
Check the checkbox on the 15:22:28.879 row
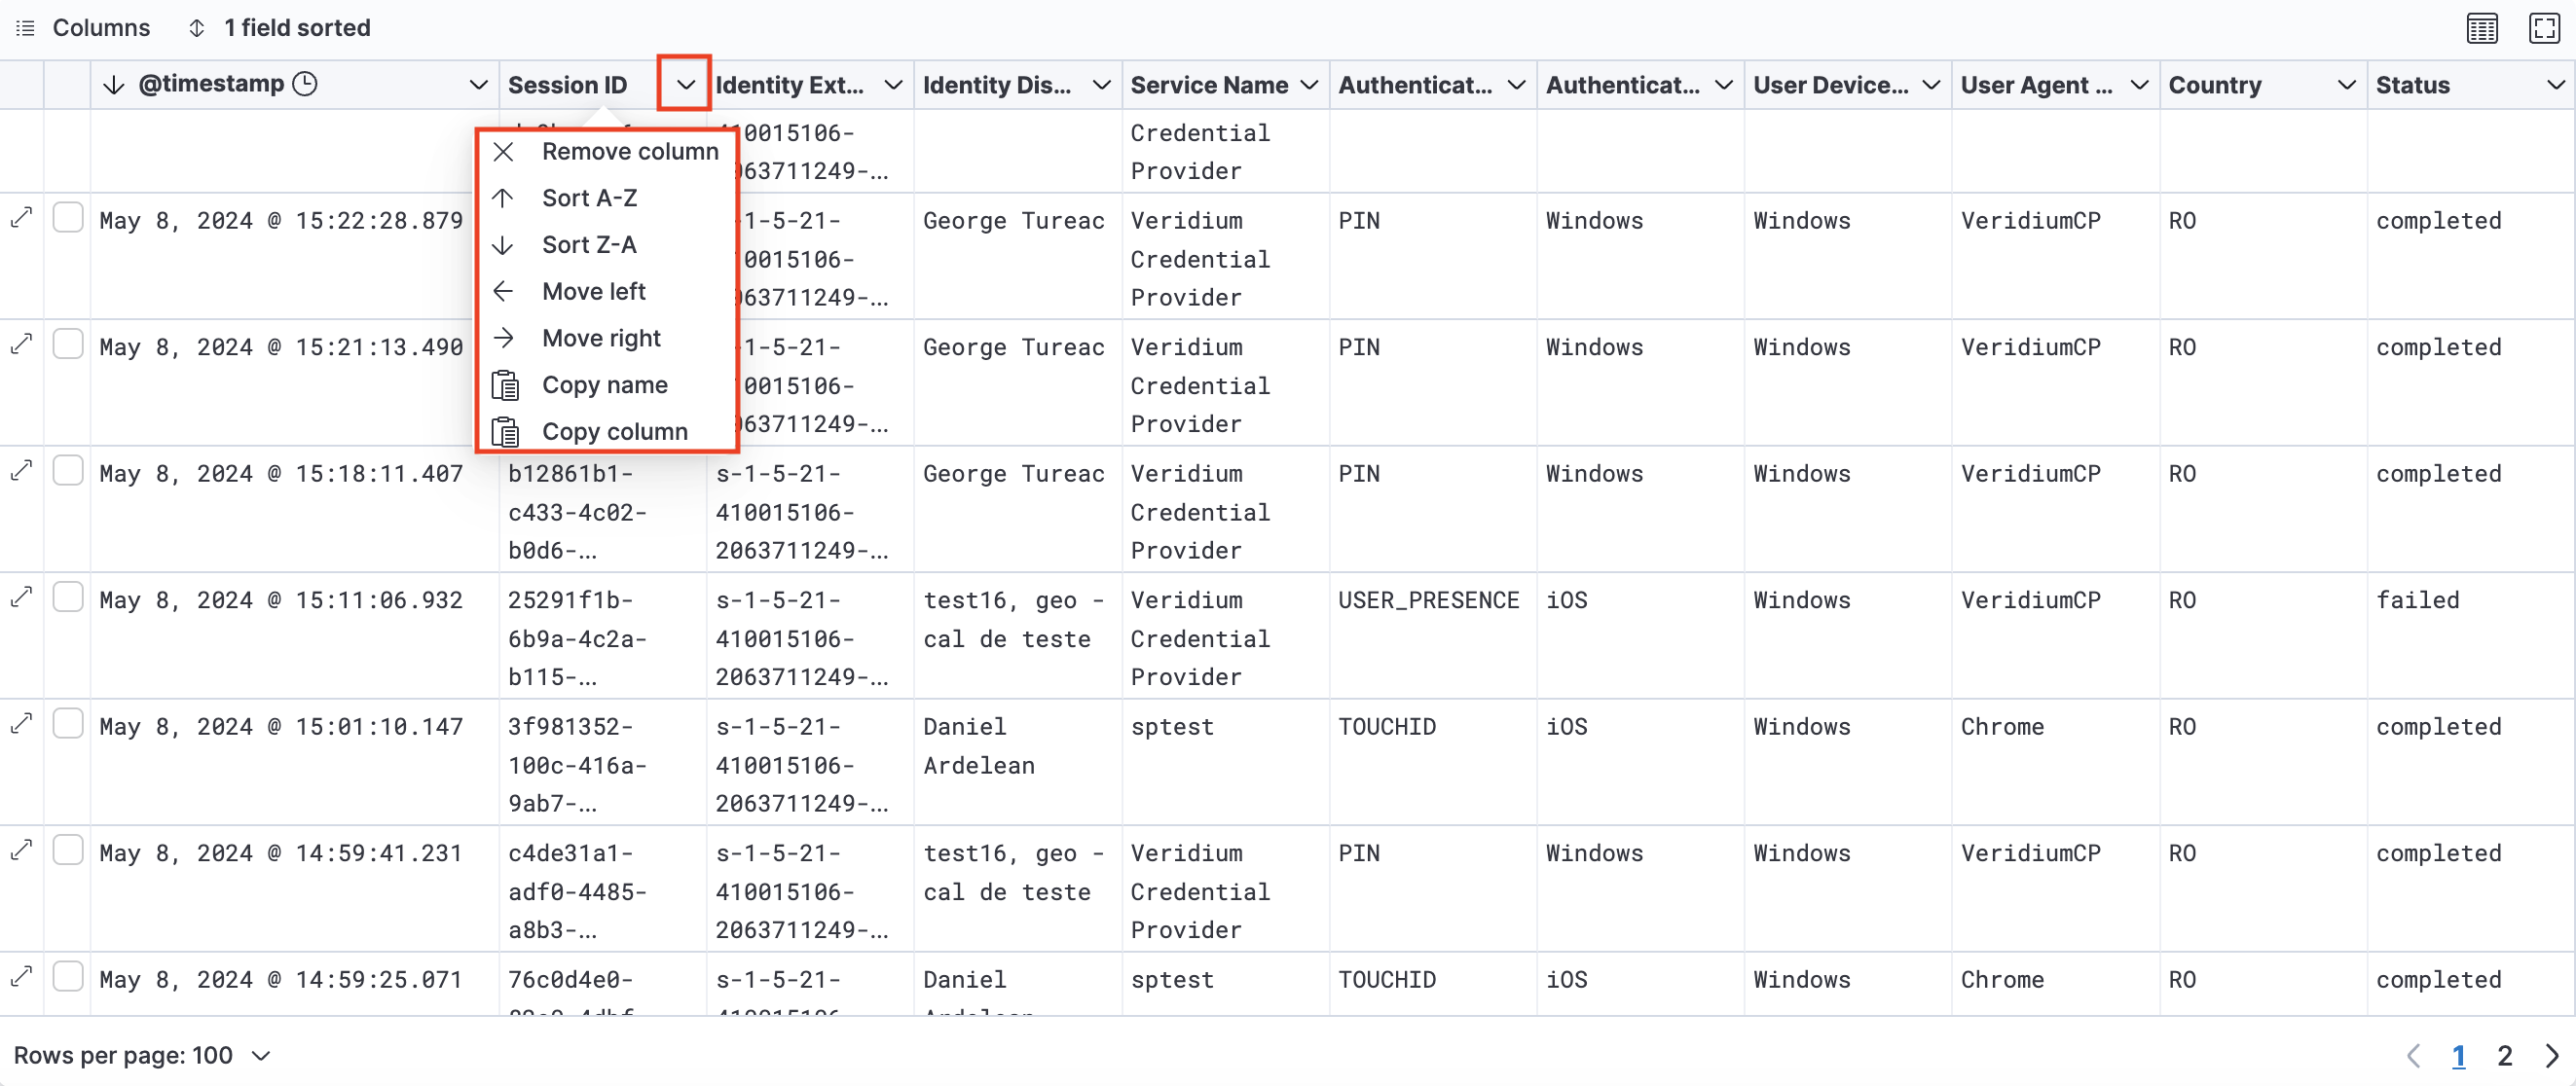(x=68, y=217)
